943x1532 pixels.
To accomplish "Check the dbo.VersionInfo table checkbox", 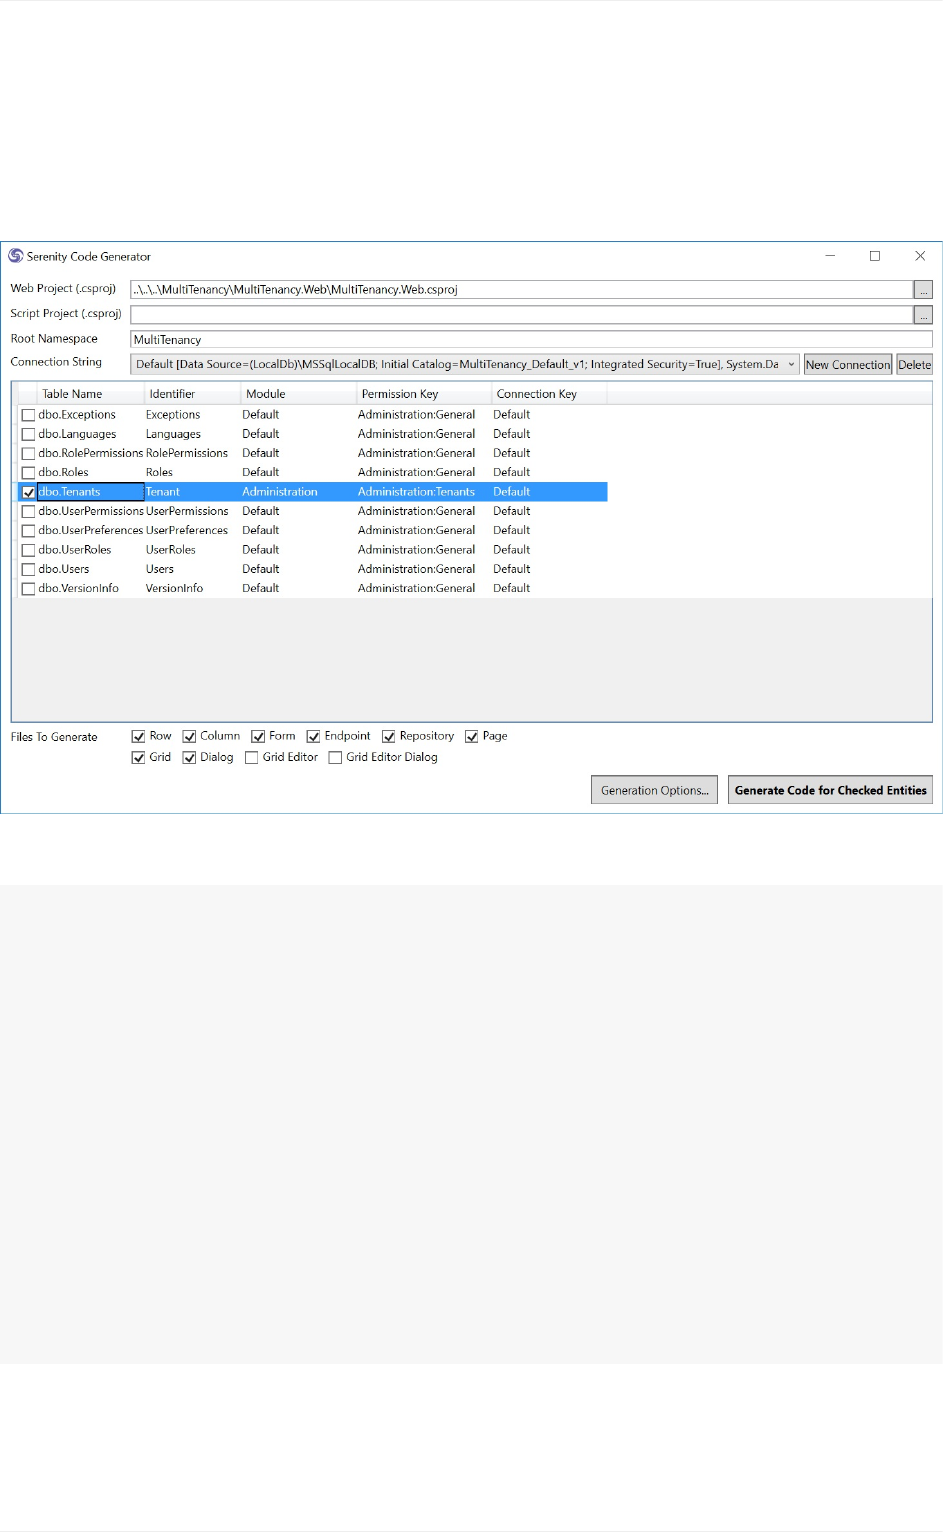I will point(28,589).
